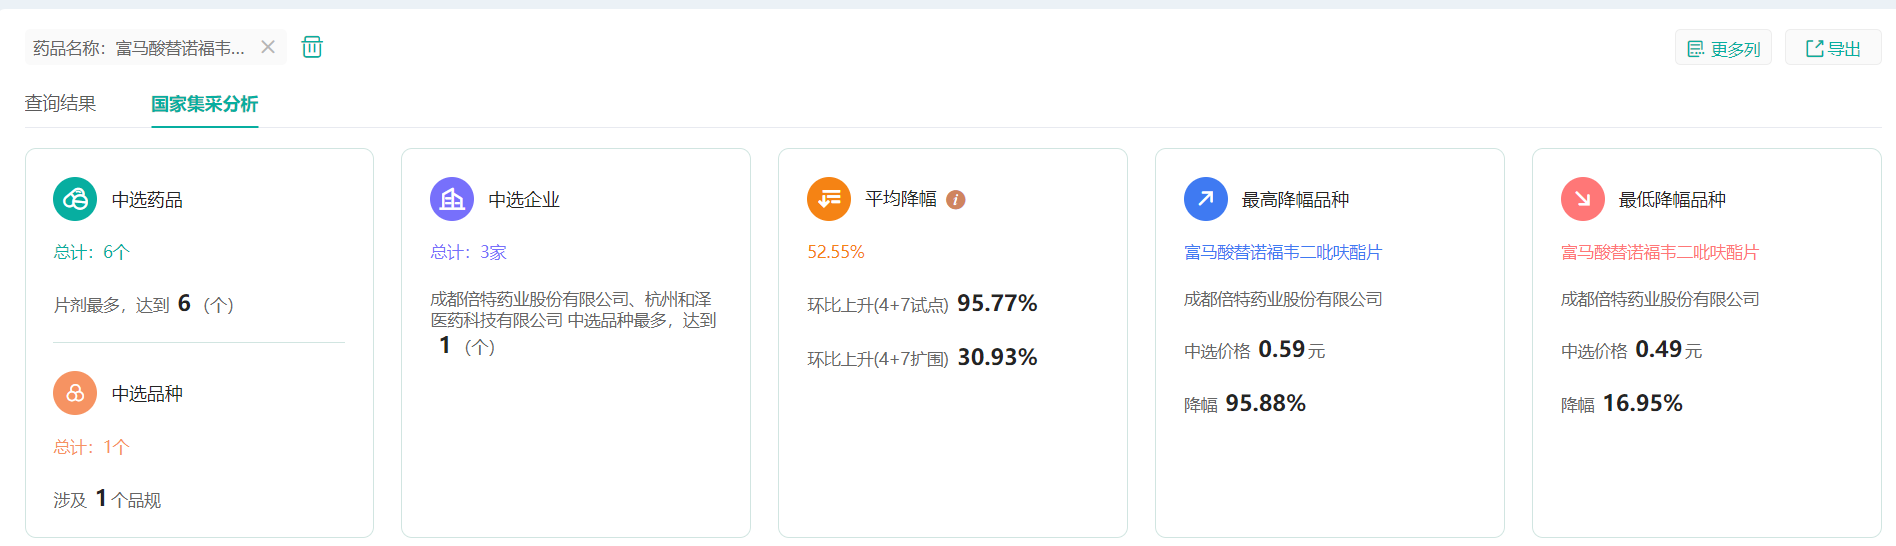Switch to the 查询结果 tab
Viewport: 1896px width, 546px height.
(60, 104)
